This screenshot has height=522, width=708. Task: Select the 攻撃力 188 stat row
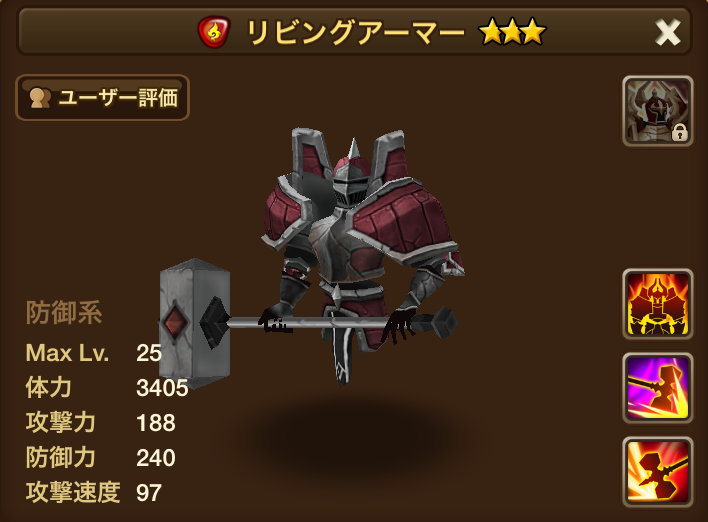tap(101, 422)
